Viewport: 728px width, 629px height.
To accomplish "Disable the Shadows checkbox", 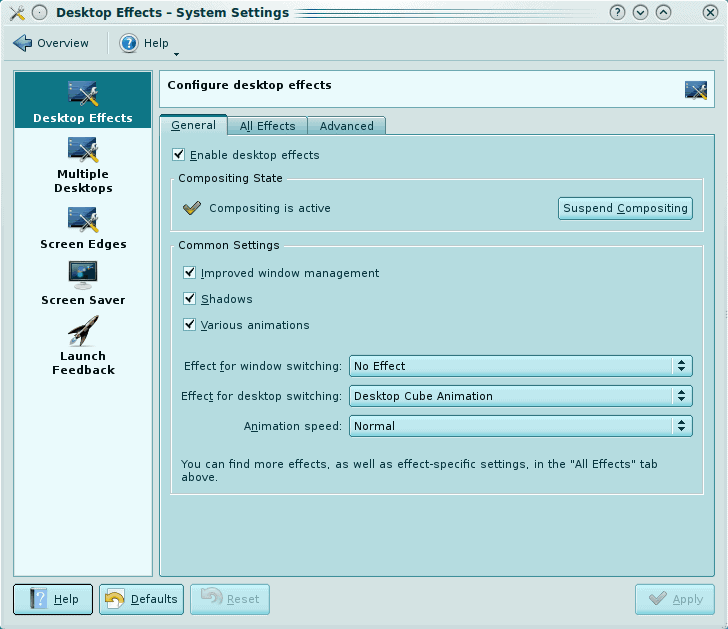I will tap(189, 298).
